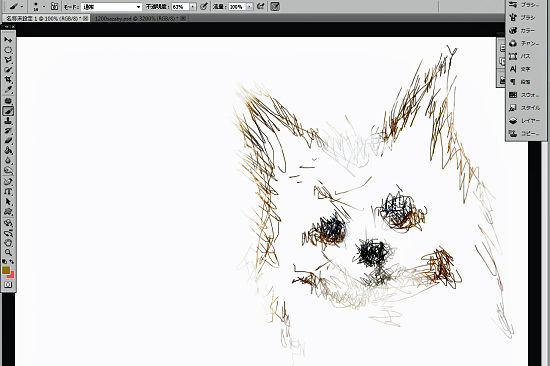Open the Brush Presets panel (top entry)
The height and width of the screenshot is (366, 550).
point(525,5)
